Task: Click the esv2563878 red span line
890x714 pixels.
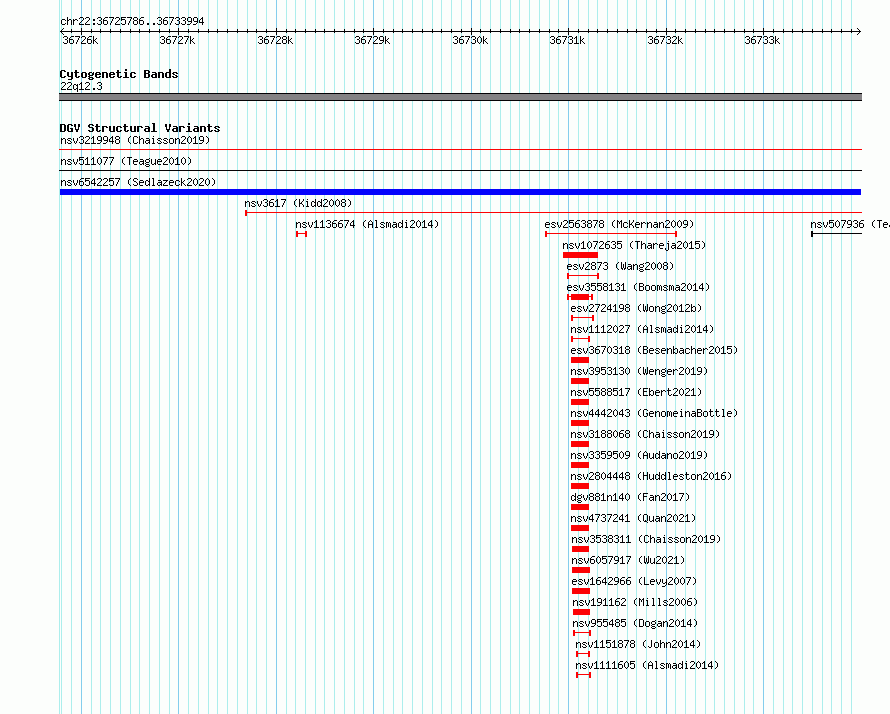Action: click(x=611, y=234)
